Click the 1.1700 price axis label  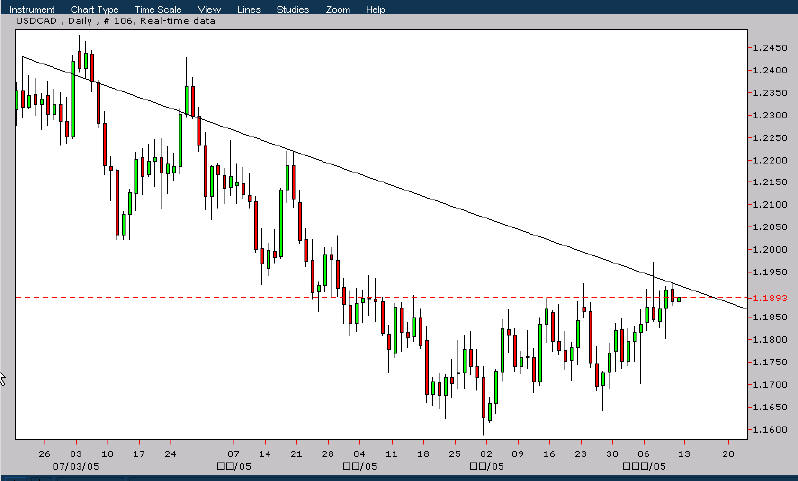point(770,384)
